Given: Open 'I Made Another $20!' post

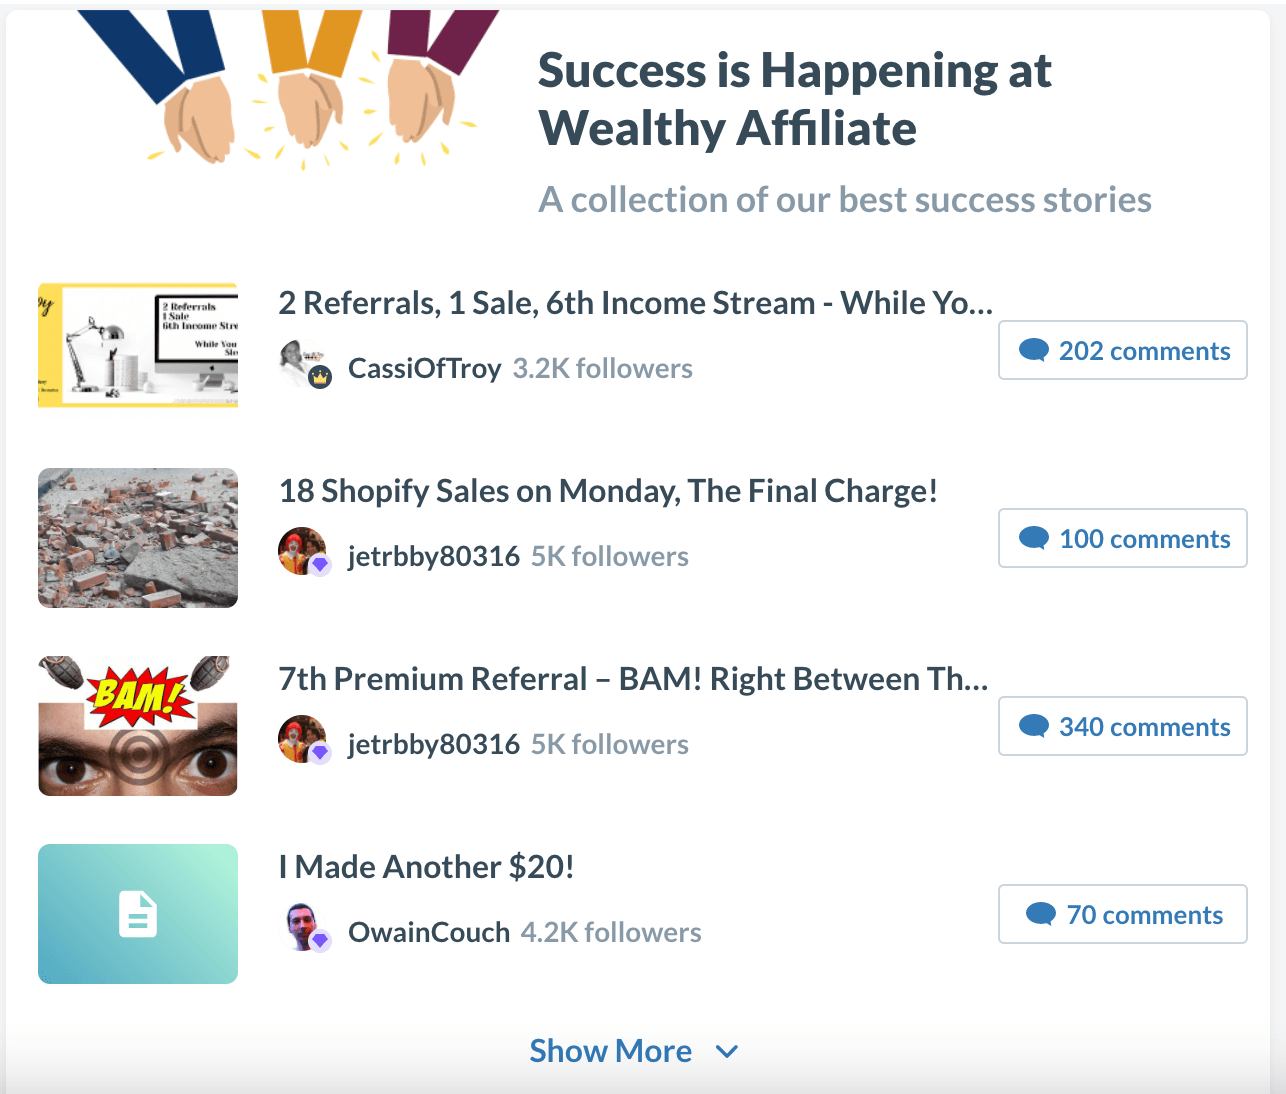Looking at the screenshot, I should 427,867.
